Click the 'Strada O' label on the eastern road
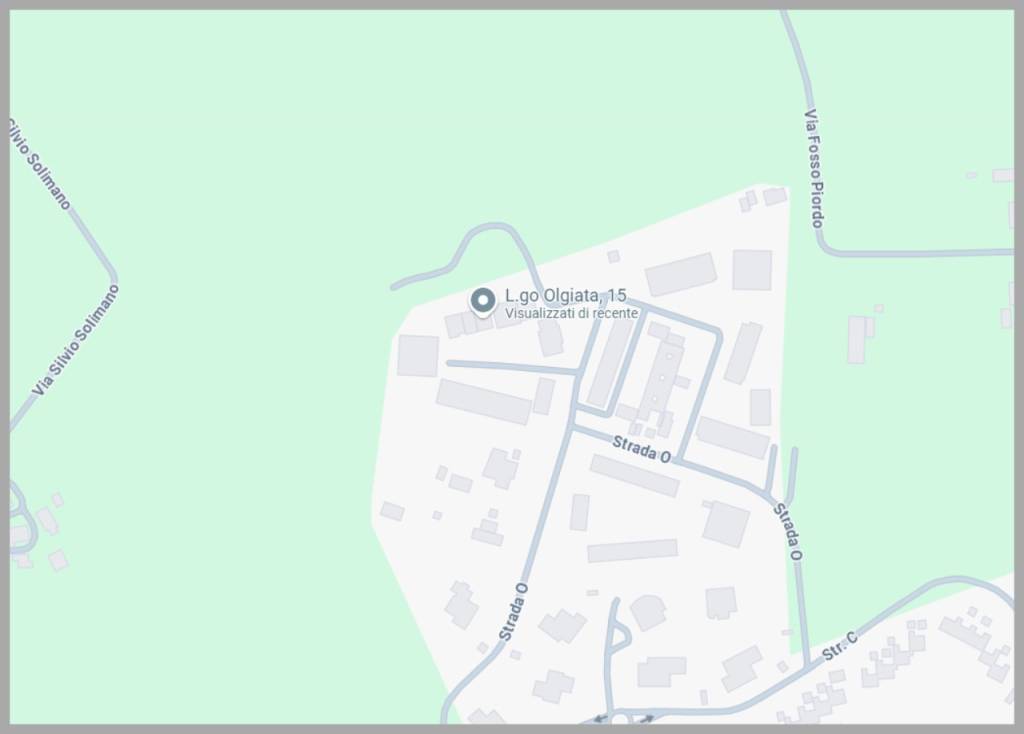Screen dimensions: 1024x734 (788, 531)
